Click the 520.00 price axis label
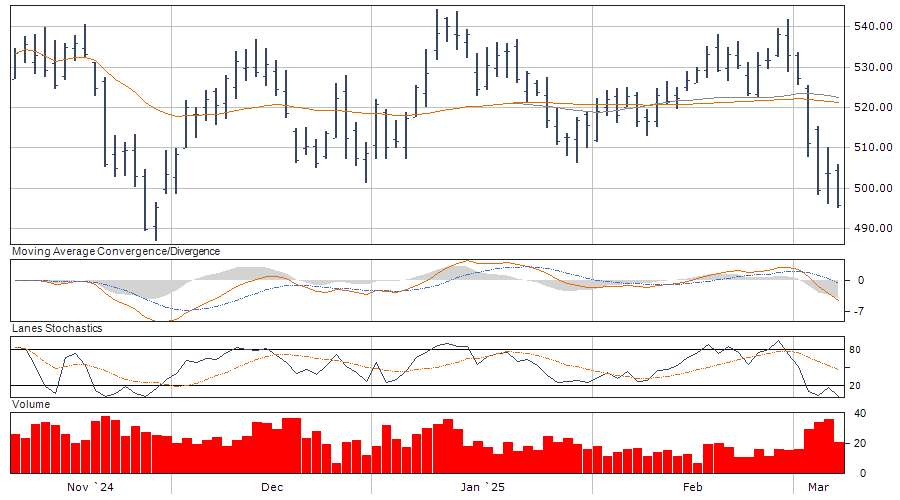The width and height of the screenshot is (900, 500). (x=872, y=107)
